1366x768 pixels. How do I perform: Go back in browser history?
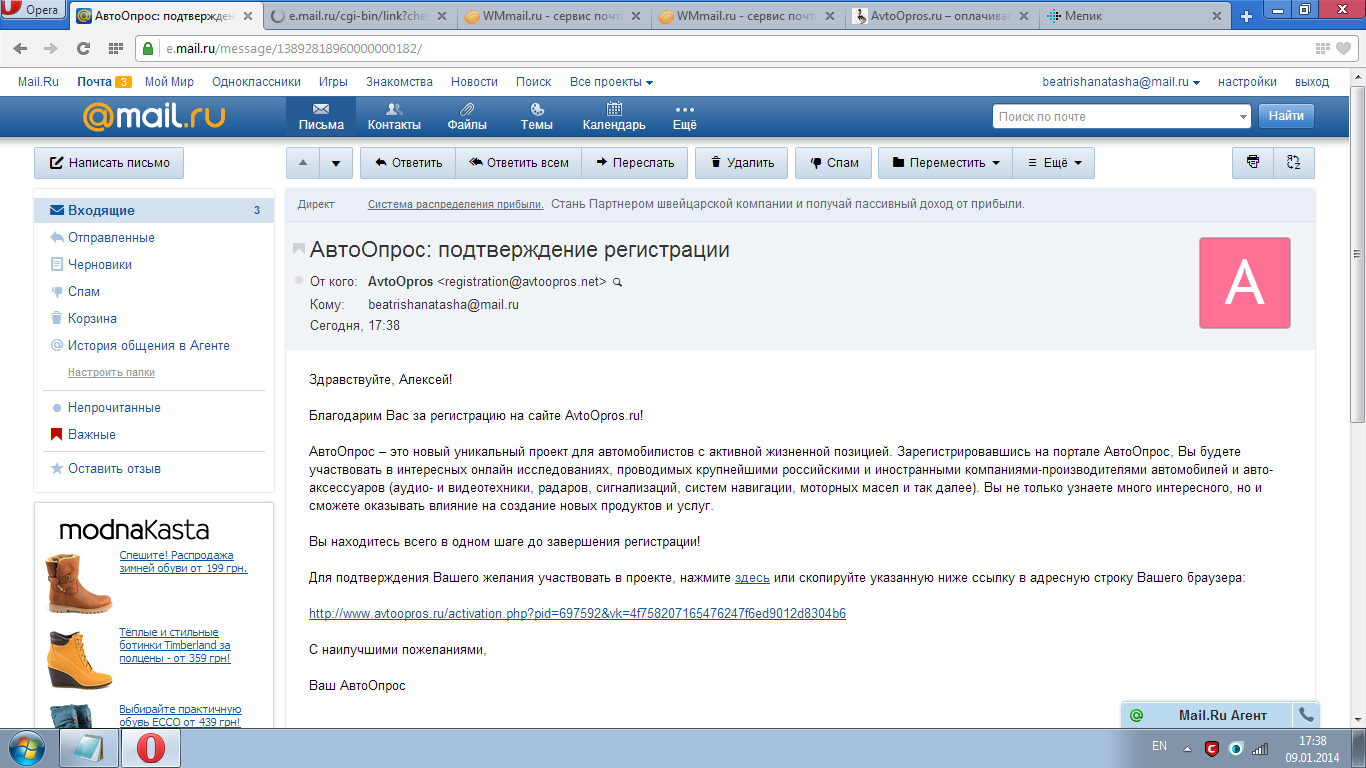pyautogui.click(x=22, y=48)
